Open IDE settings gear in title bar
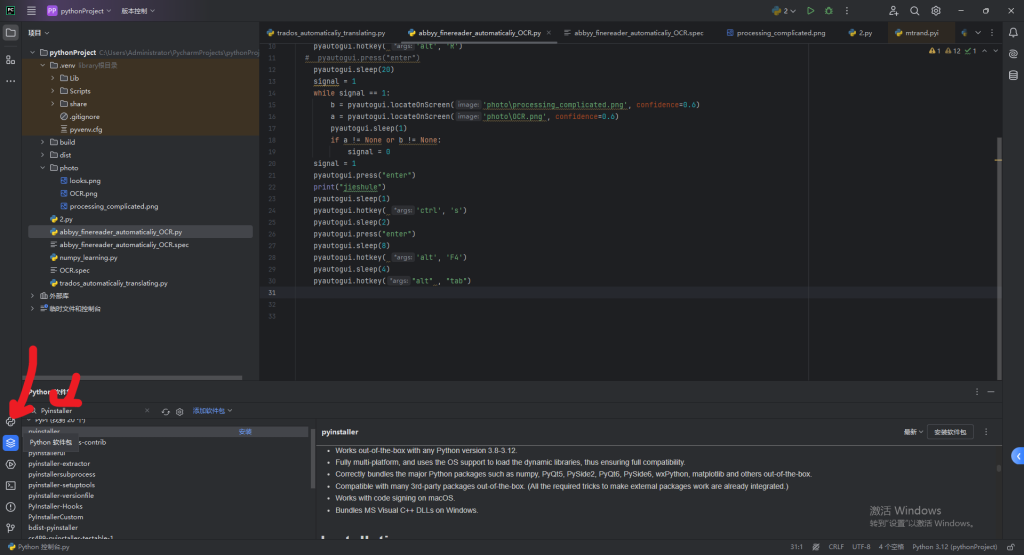The width and height of the screenshot is (1024, 555). 936,11
